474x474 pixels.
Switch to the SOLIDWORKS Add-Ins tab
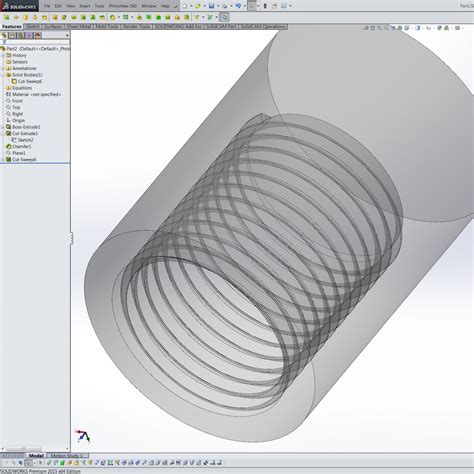178,27
